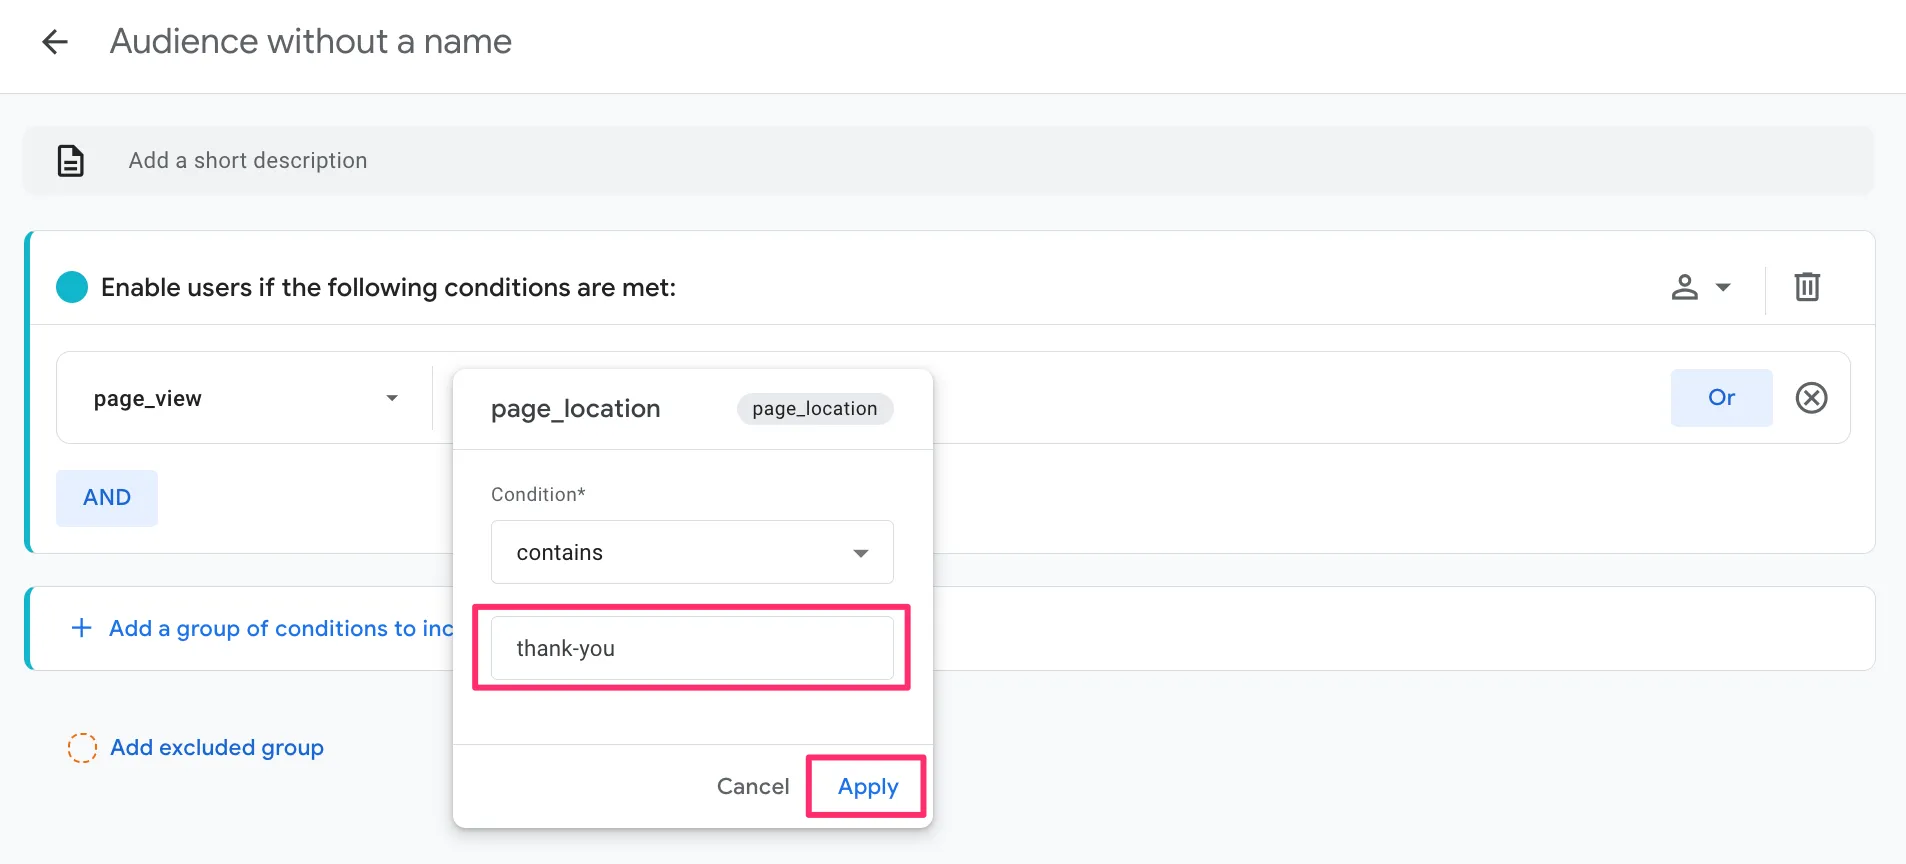This screenshot has width=1906, height=864.
Task: Open the 'contains' condition dropdown
Action: 692,552
